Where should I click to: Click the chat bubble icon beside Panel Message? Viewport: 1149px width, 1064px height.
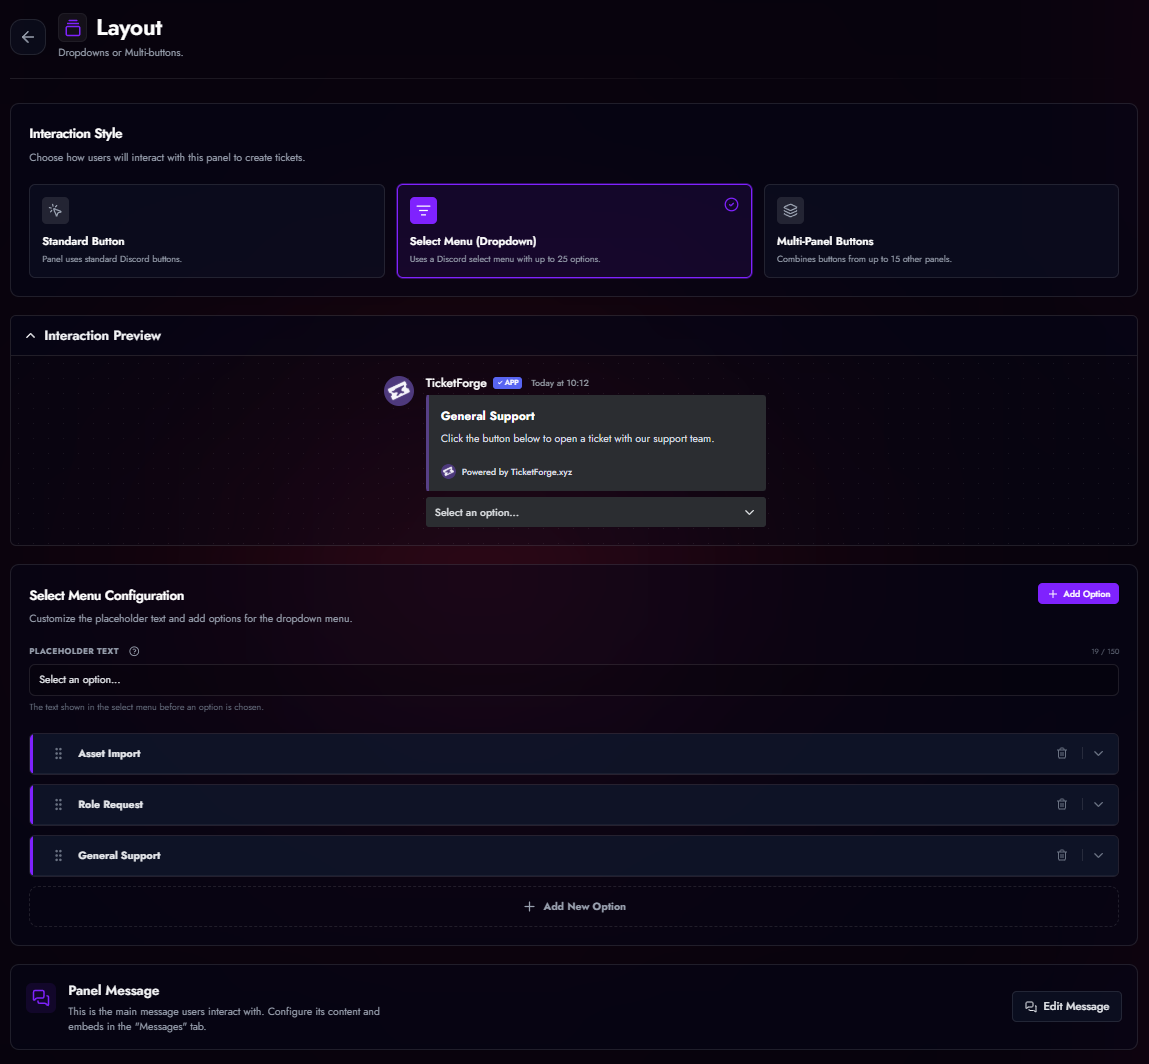(40, 997)
